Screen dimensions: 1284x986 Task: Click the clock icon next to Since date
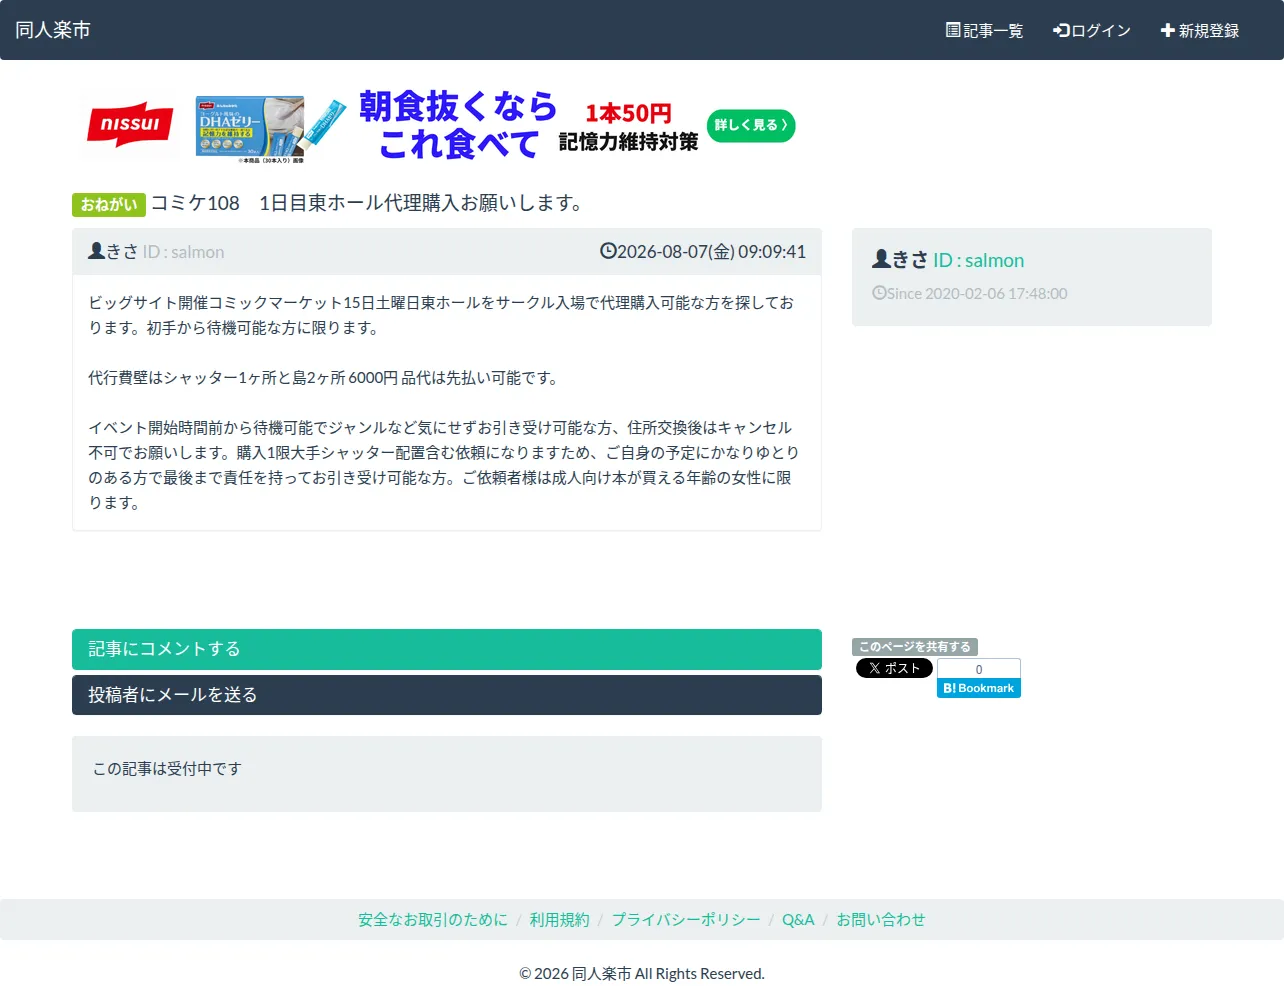pos(879,293)
